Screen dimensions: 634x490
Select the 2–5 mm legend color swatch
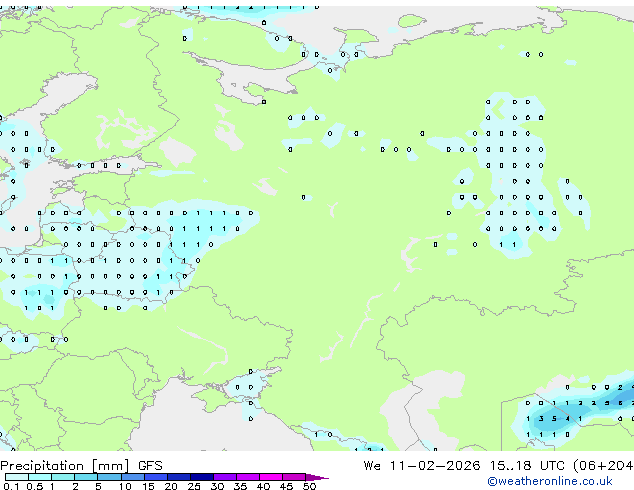pyautogui.click(x=86, y=477)
